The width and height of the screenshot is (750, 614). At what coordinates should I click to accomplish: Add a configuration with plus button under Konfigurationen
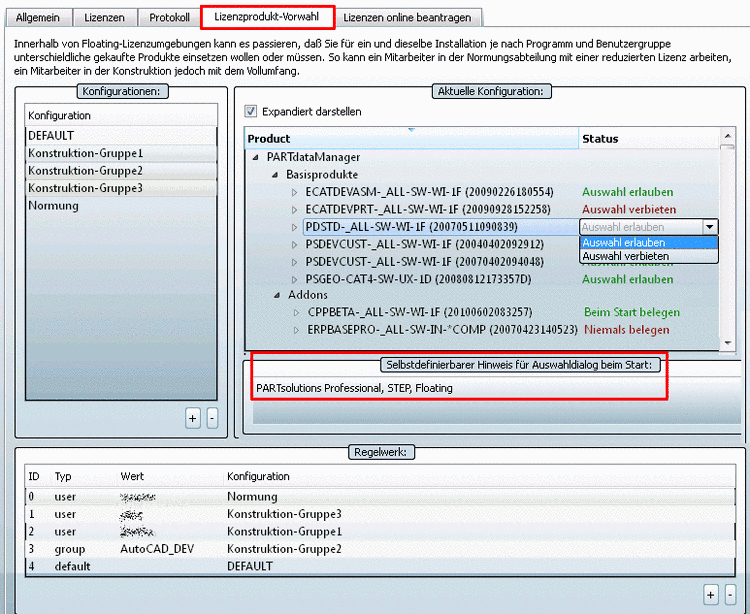(193, 419)
